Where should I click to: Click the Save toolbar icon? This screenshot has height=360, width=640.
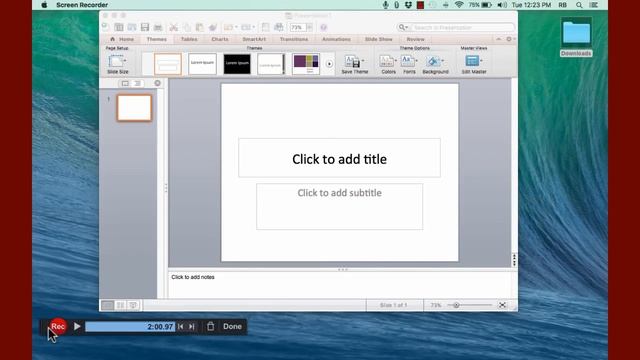pyautogui.click(x=145, y=27)
